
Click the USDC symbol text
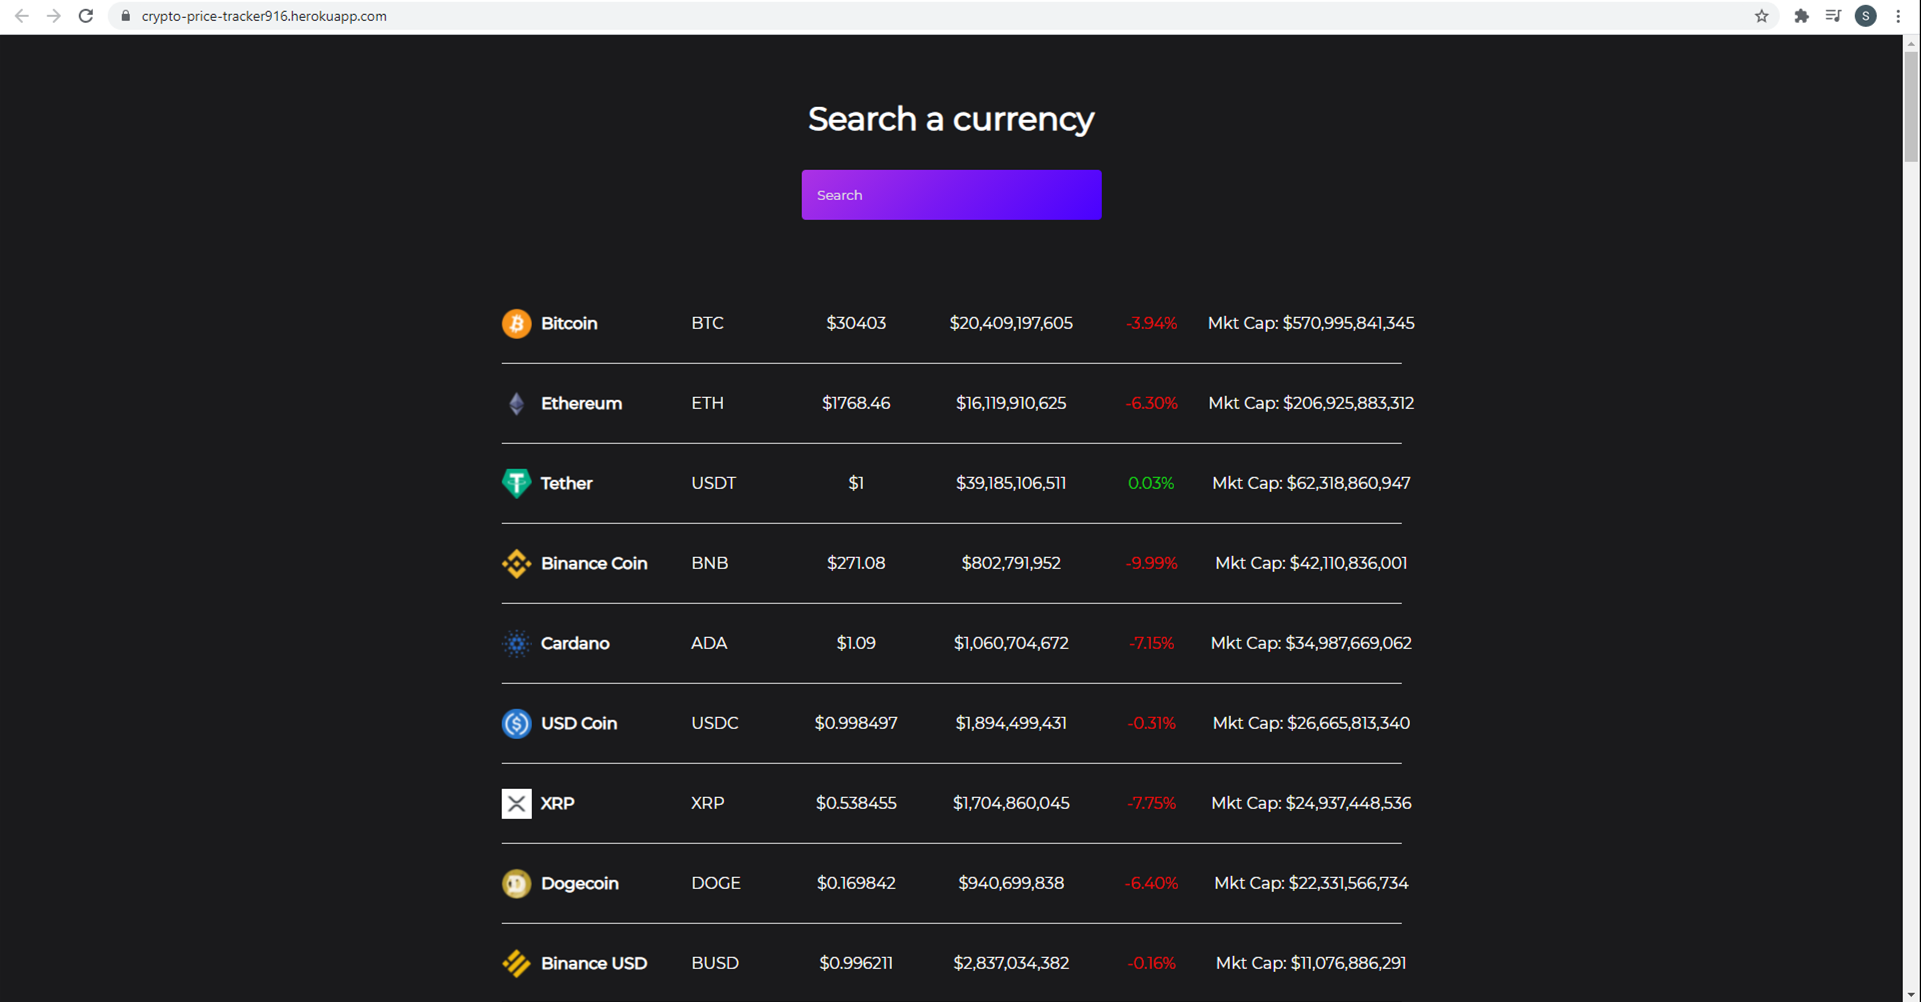pos(715,723)
